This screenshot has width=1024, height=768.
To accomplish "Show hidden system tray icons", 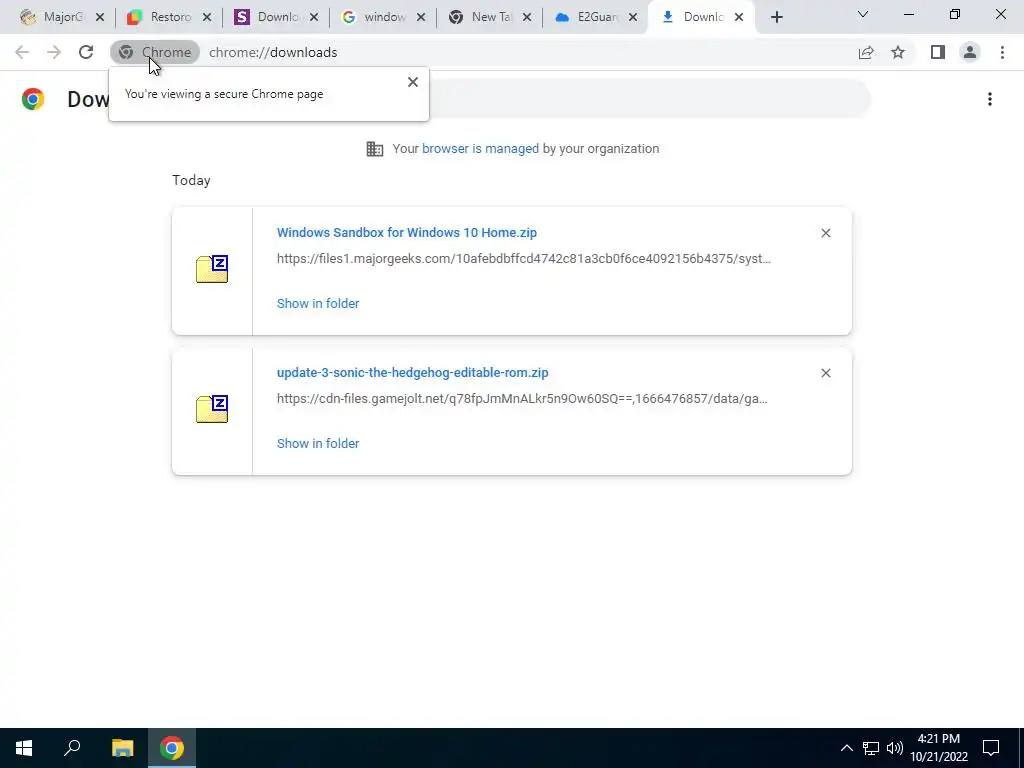I will tap(846, 748).
